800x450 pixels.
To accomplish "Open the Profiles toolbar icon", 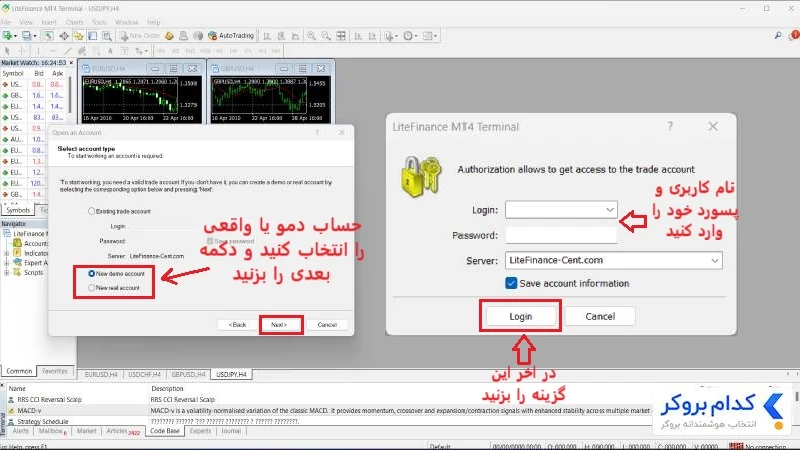I will pyautogui.click(x=29, y=36).
